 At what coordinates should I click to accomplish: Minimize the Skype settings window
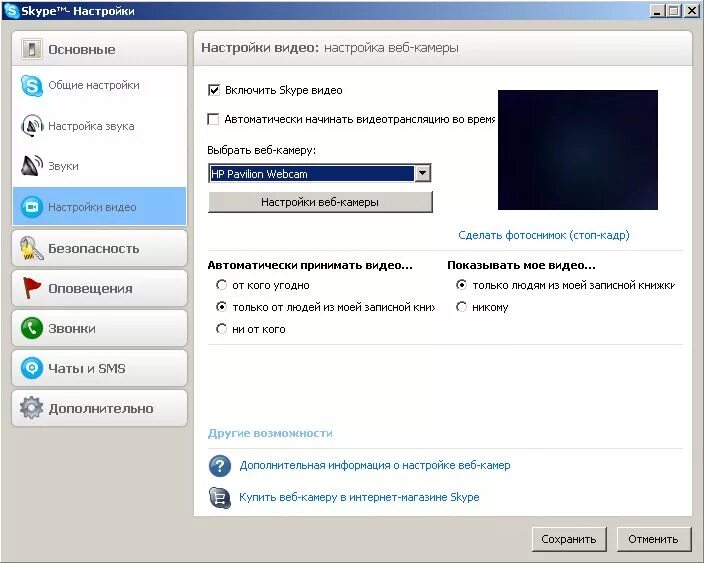(x=657, y=11)
